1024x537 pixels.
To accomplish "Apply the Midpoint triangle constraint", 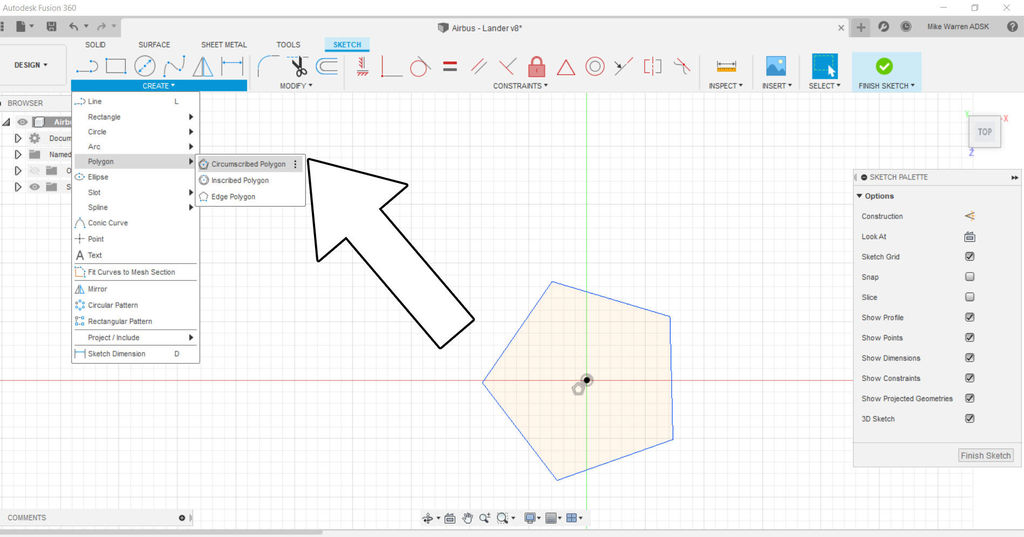I will [566, 67].
